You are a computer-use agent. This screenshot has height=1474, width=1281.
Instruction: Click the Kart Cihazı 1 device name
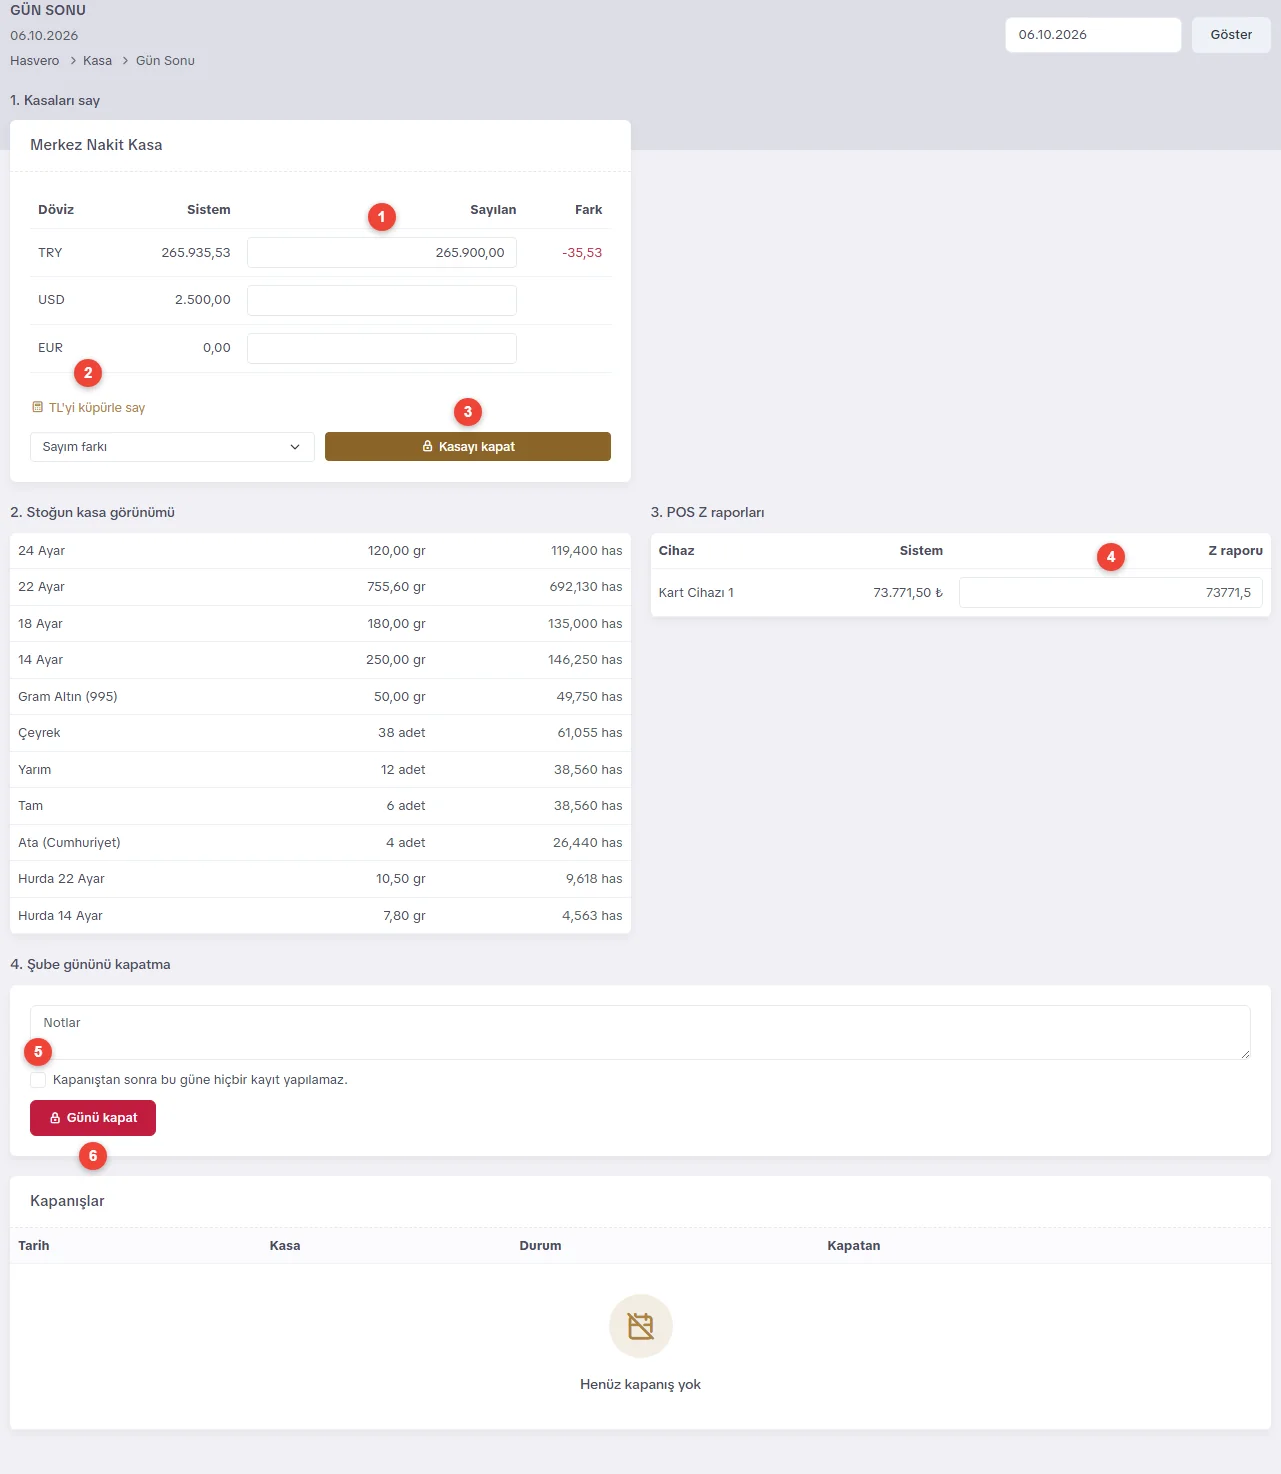tap(696, 593)
